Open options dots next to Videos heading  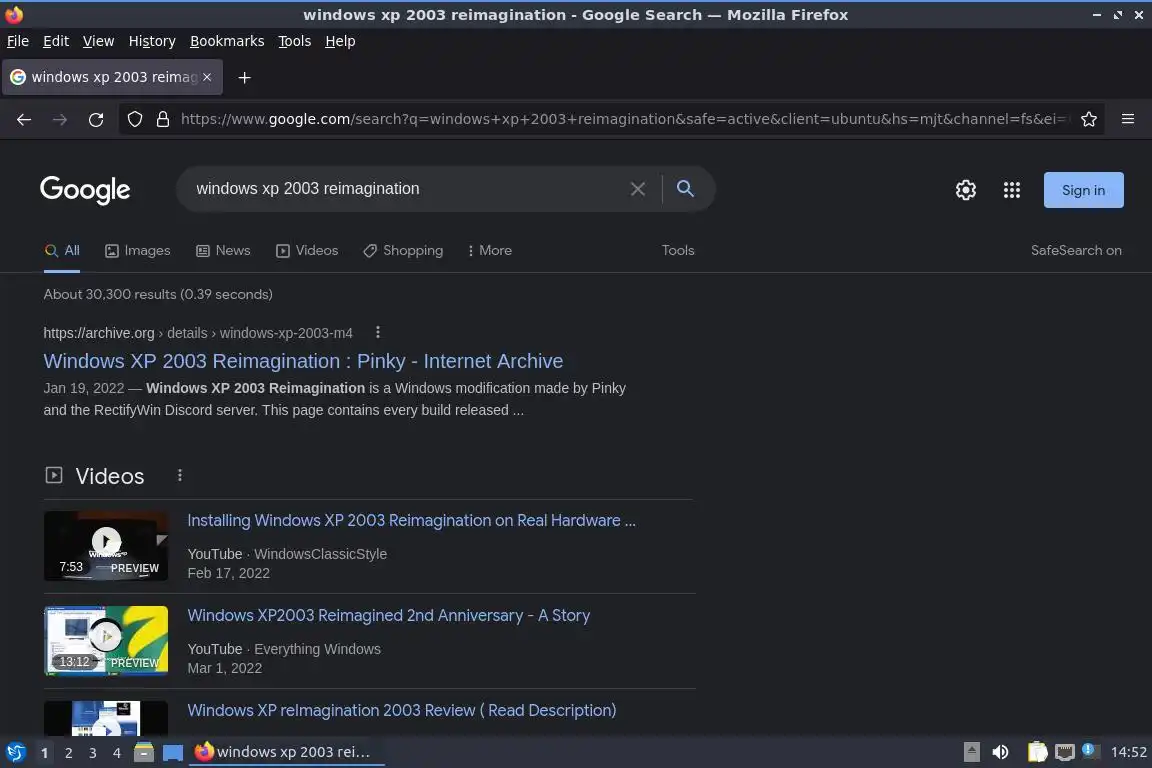(x=179, y=475)
